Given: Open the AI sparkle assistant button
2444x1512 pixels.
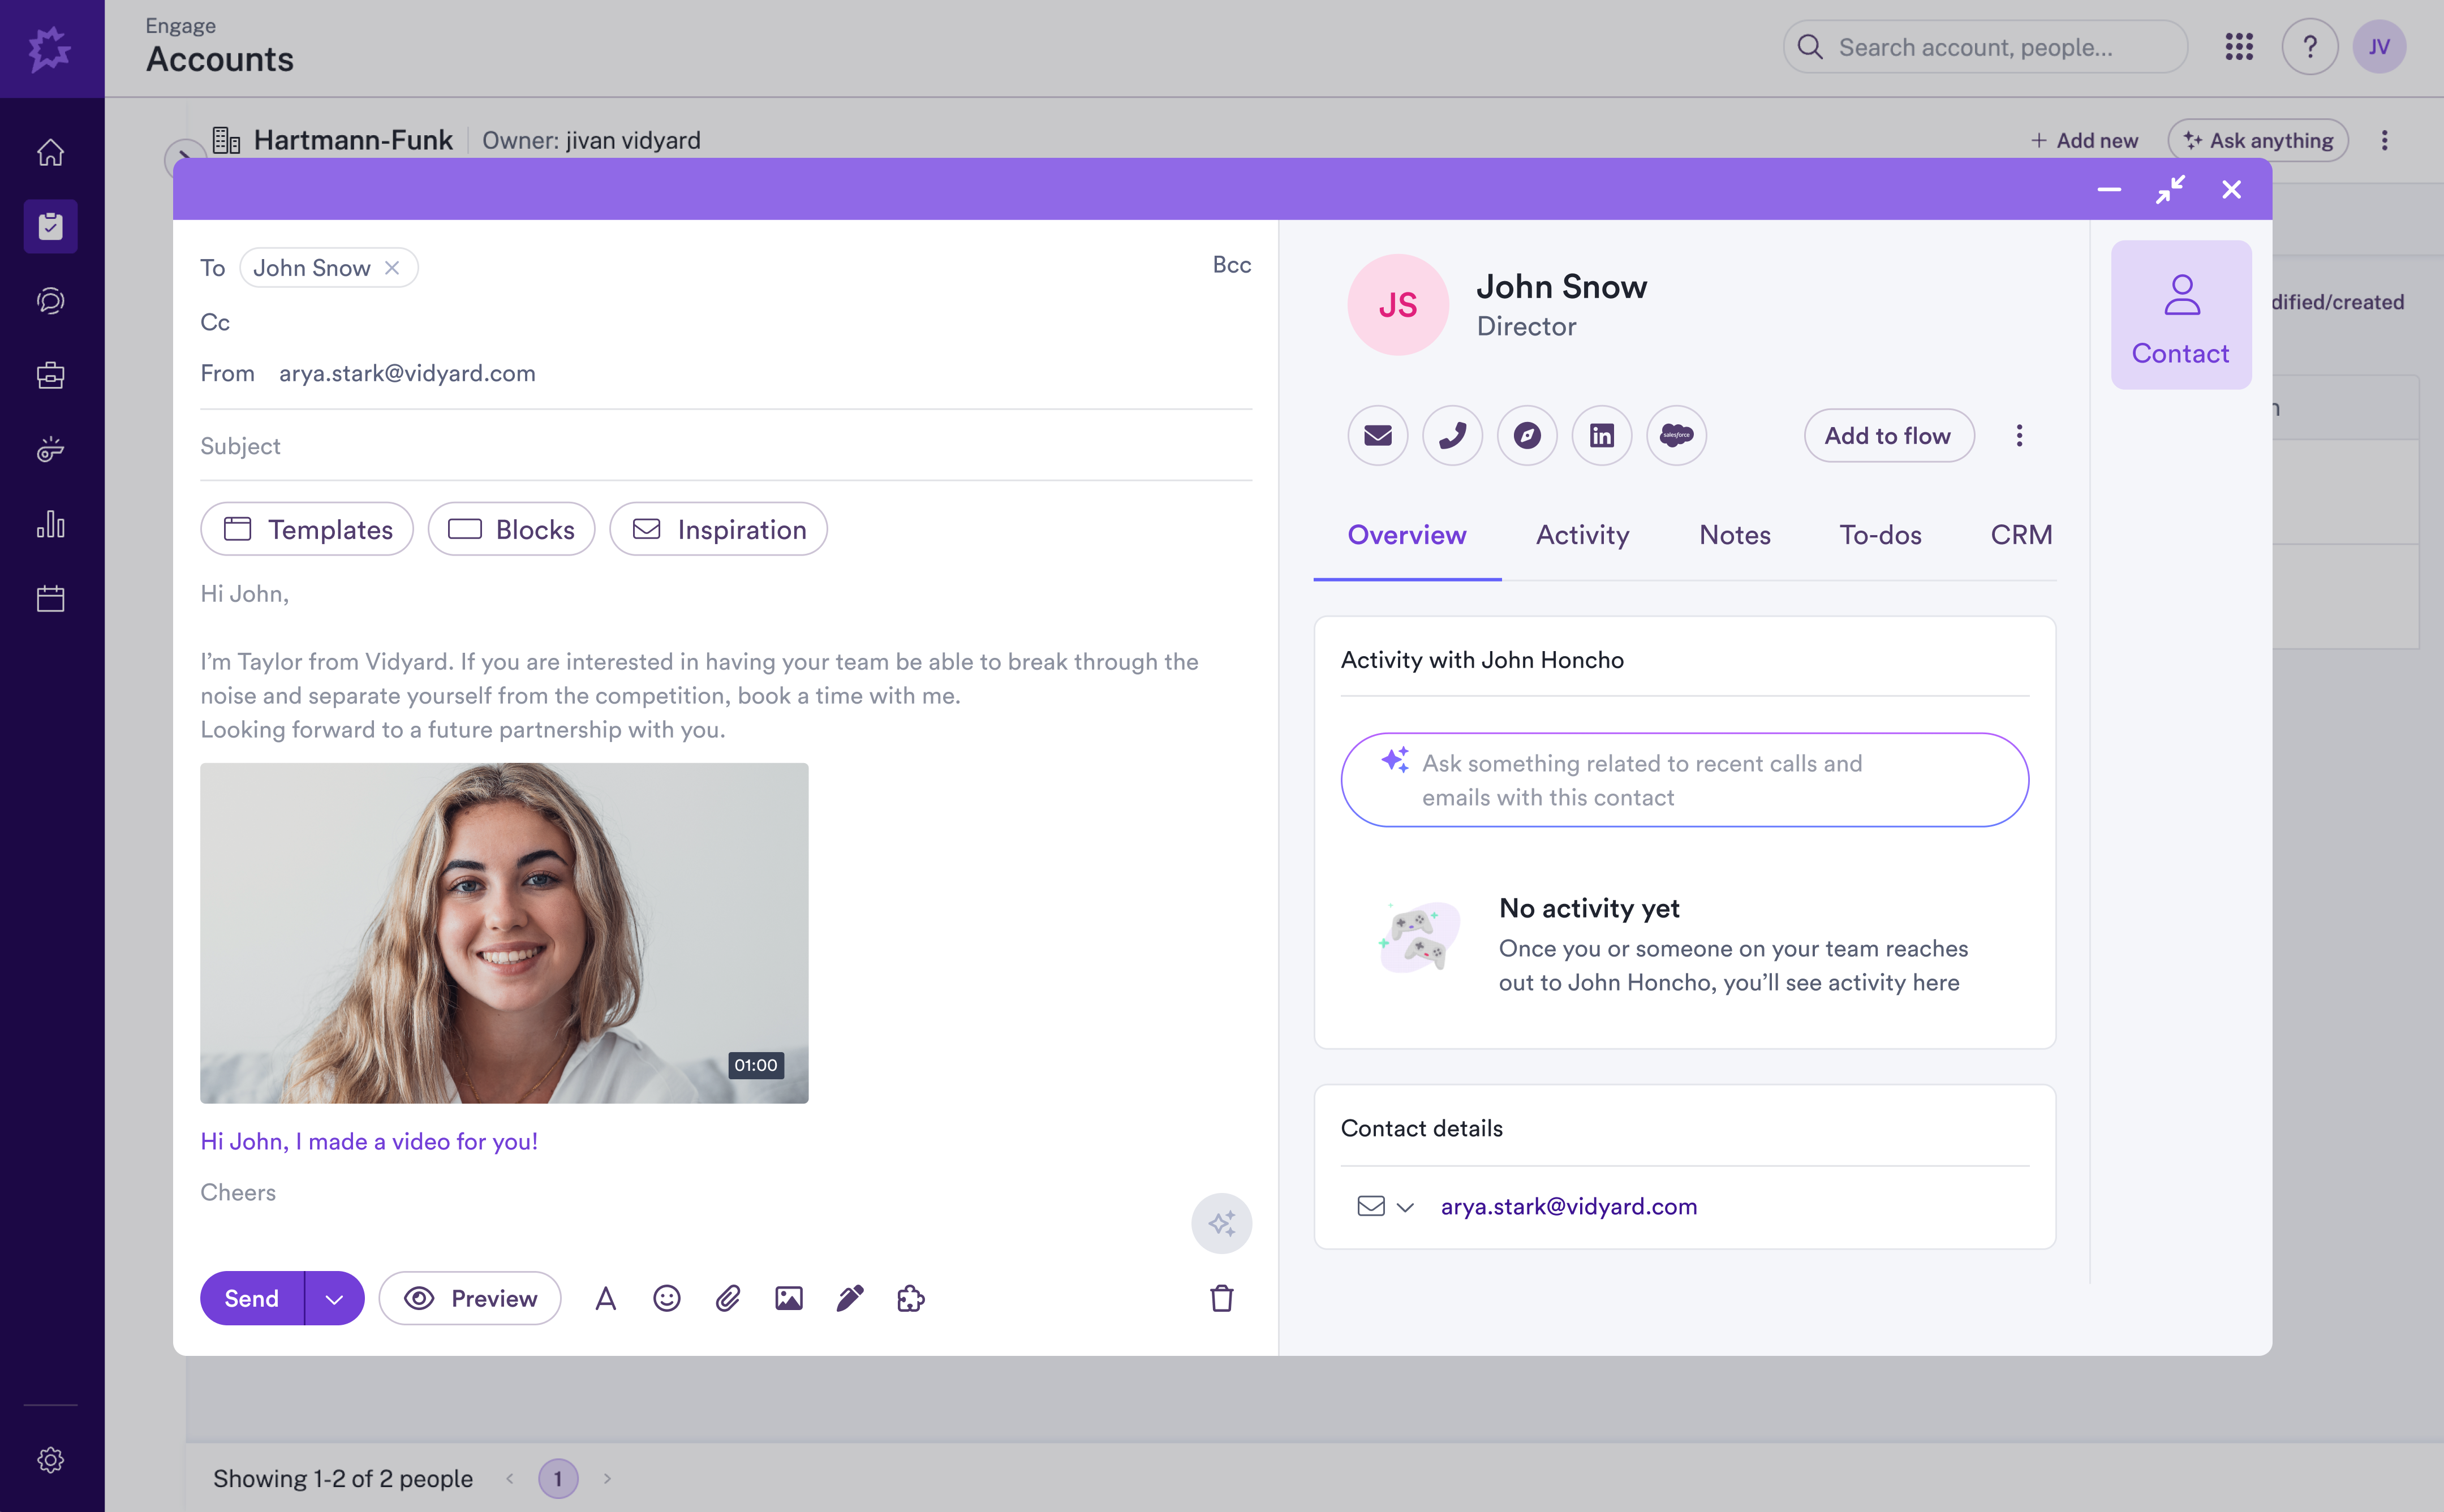Looking at the screenshot, I should pos(1221,1223).
